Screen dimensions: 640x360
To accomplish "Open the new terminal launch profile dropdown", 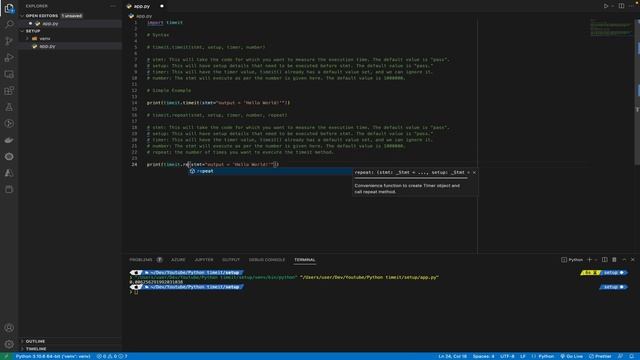I will pos(596,260).
